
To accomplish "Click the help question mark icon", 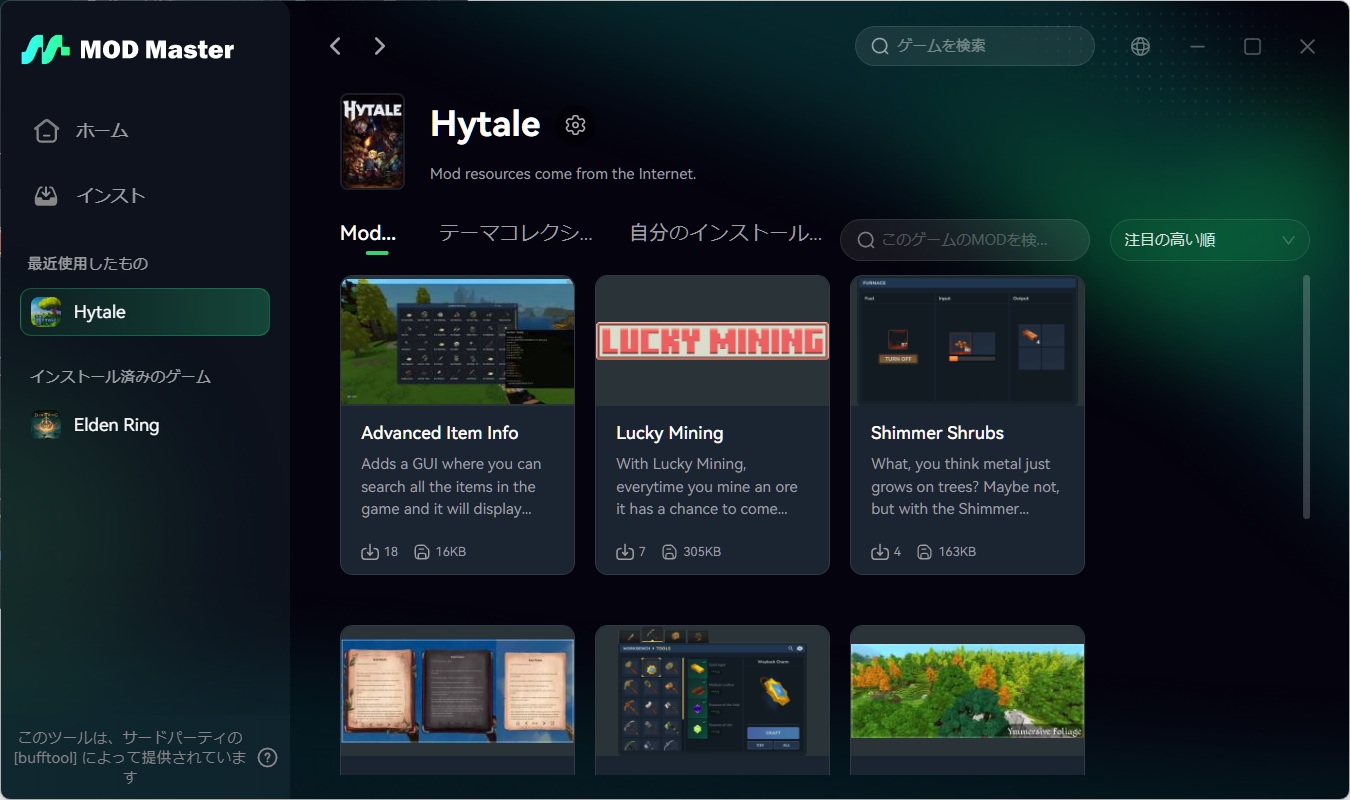I will (267, 757).
